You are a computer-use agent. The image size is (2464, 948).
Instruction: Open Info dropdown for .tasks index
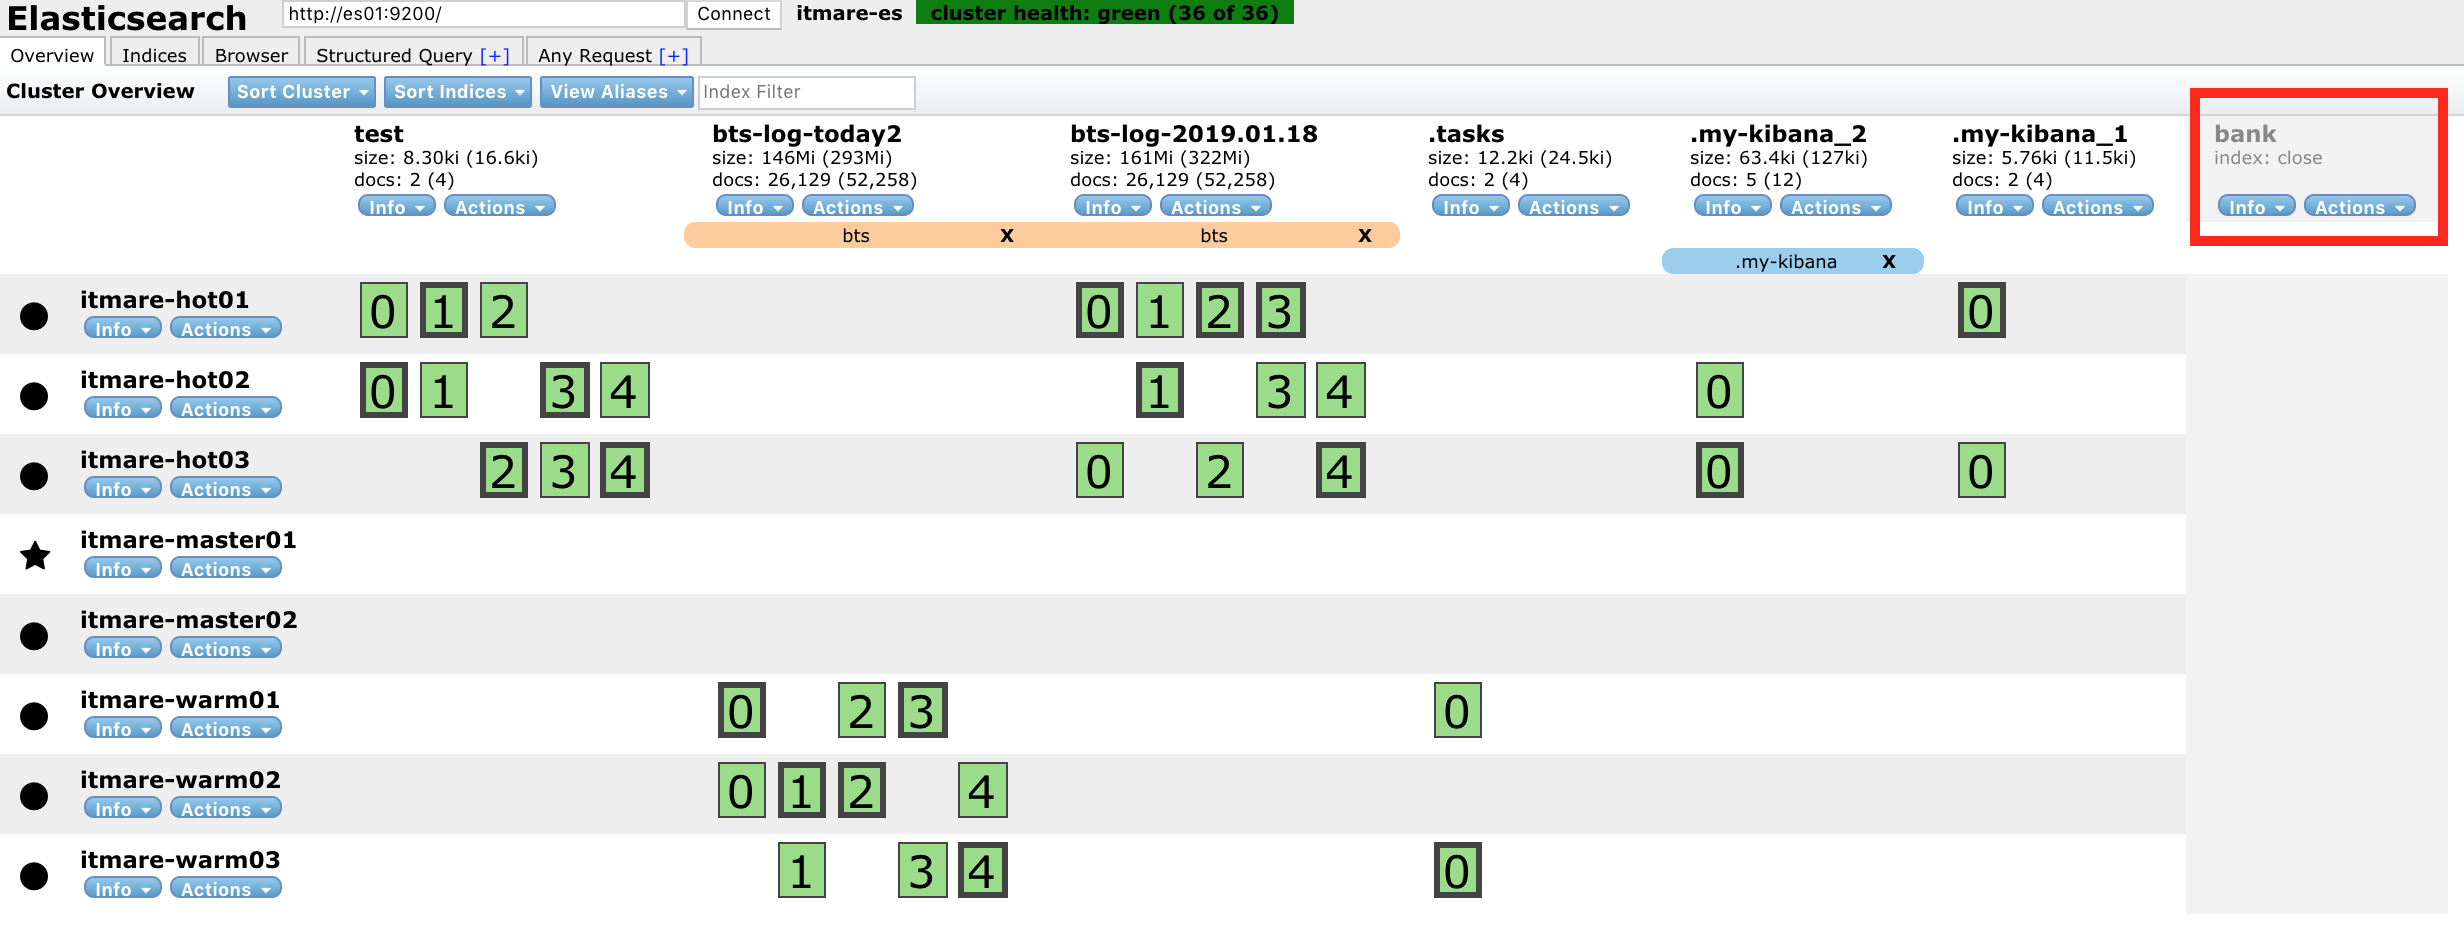click(x=1471, y=206)
